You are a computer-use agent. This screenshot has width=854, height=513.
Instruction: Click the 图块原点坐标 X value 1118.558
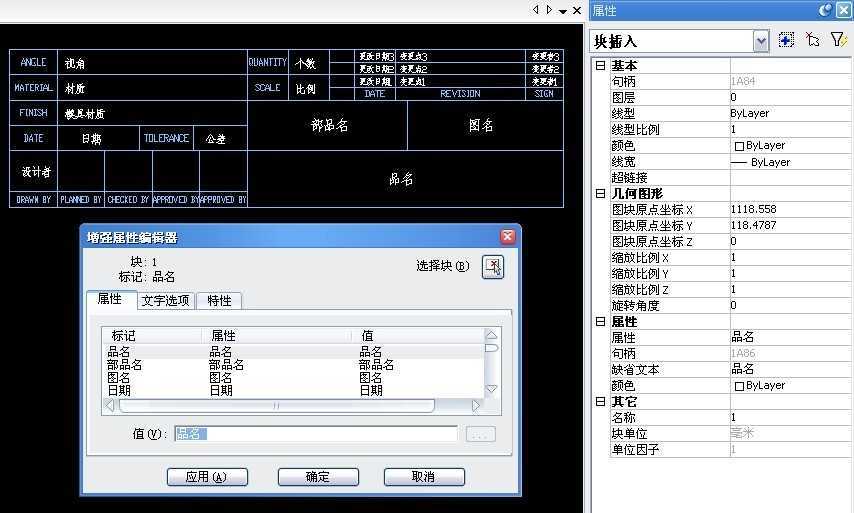click(790, 209)
